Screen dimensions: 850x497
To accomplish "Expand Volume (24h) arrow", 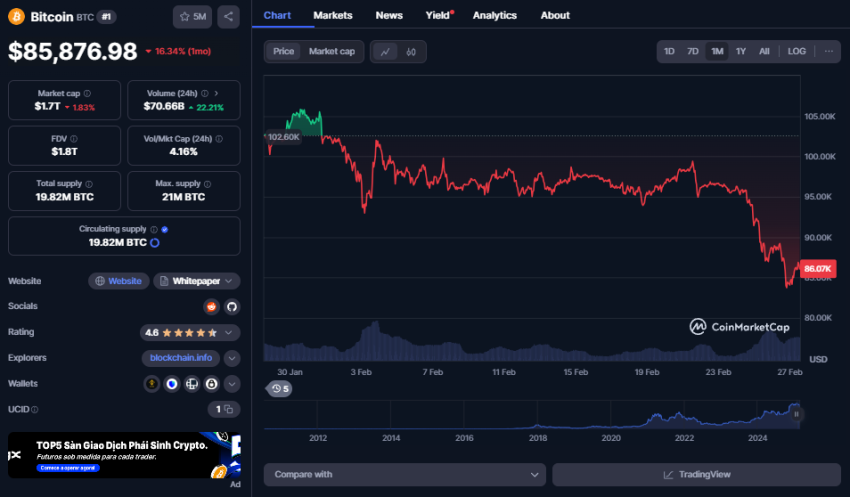I will pos(216,93).
